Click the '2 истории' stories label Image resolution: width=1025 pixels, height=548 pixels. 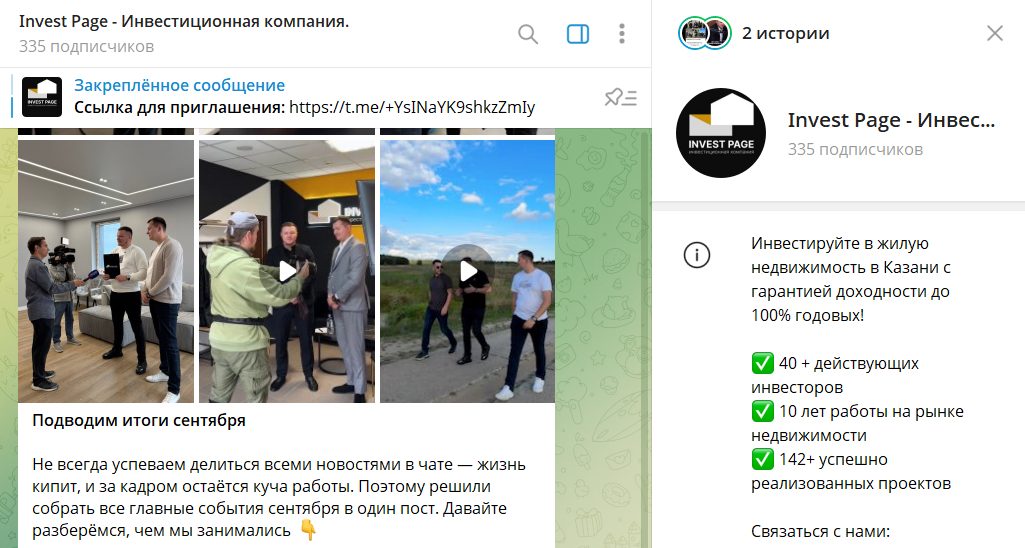(786, 33)
